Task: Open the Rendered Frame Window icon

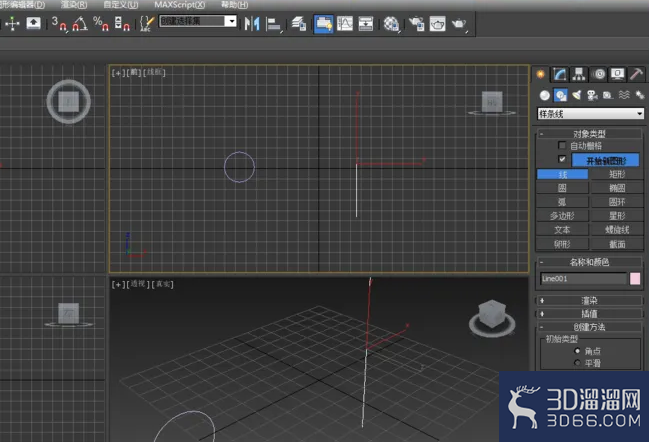Action: pyautogui.click(x=437, y=24)
